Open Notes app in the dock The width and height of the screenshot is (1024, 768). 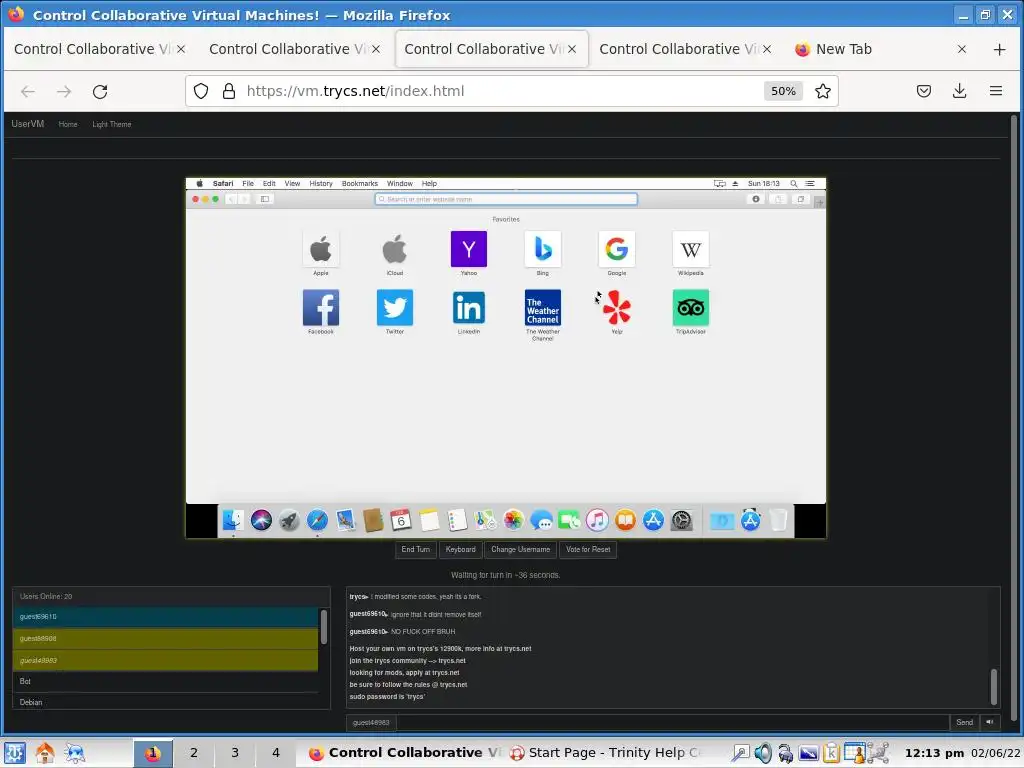429,520
